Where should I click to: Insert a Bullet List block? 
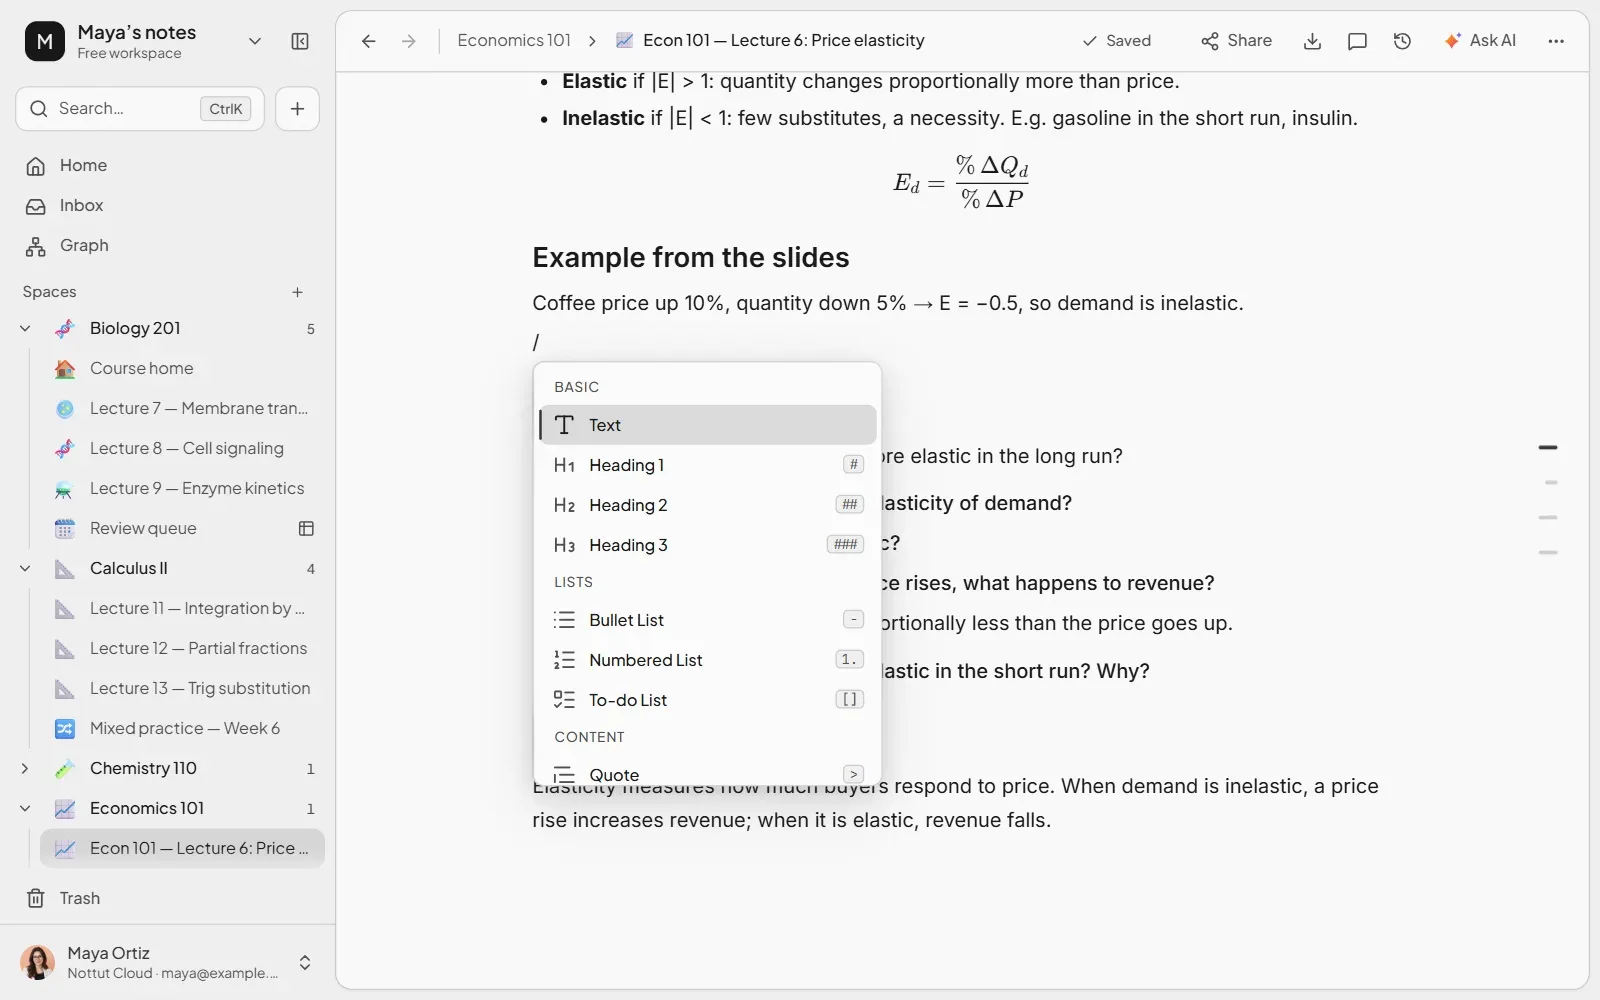tap(708, 620)
